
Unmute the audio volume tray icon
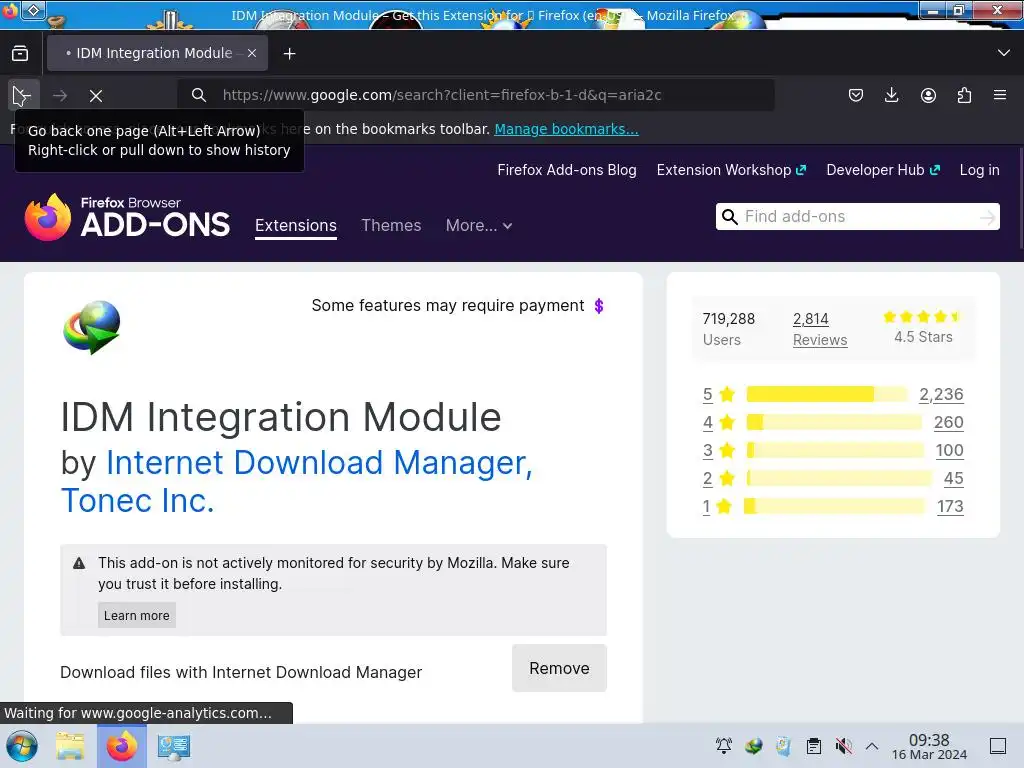[843, 746]
